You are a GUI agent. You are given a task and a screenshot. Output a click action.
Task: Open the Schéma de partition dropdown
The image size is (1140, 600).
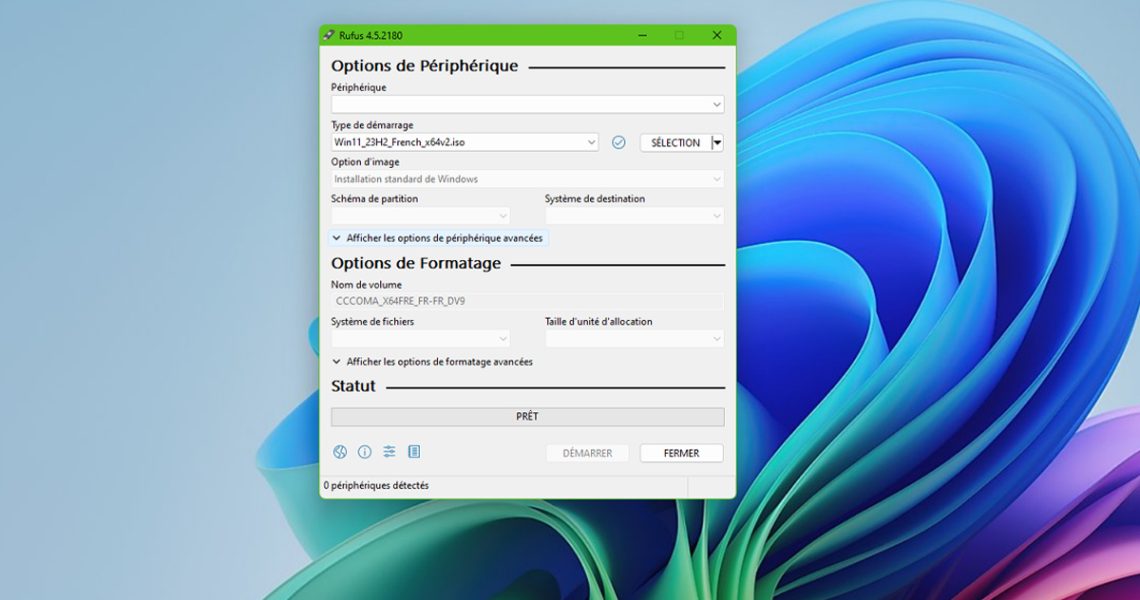(x=420, y=216)
